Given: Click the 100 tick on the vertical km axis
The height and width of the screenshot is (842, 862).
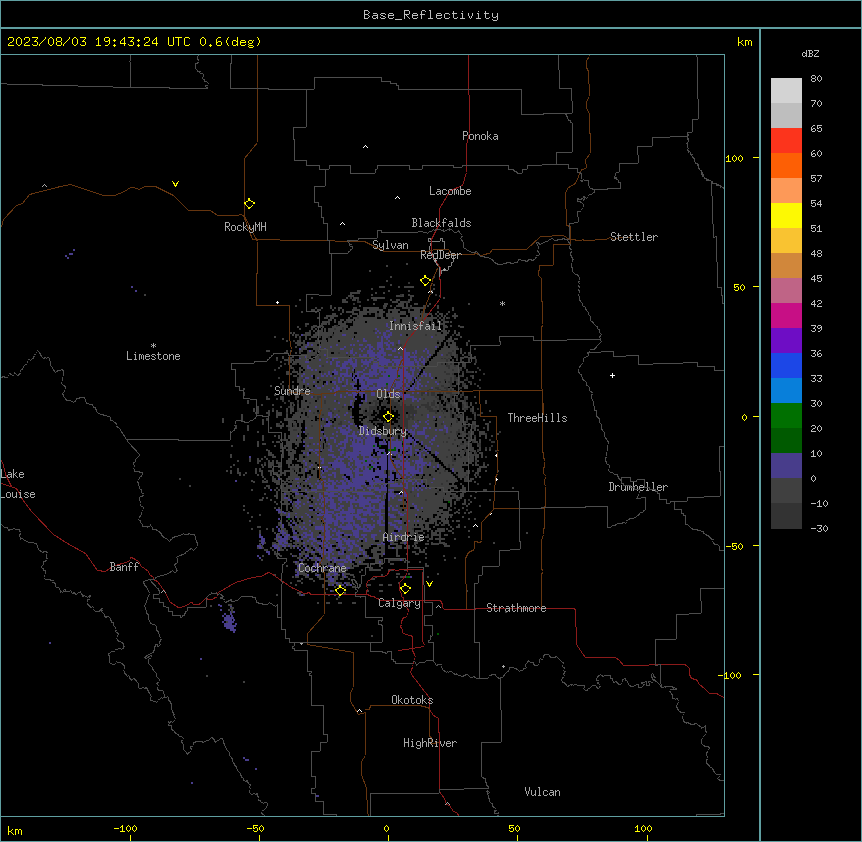Looking at the screenshot, I should (x=734, y=158).
